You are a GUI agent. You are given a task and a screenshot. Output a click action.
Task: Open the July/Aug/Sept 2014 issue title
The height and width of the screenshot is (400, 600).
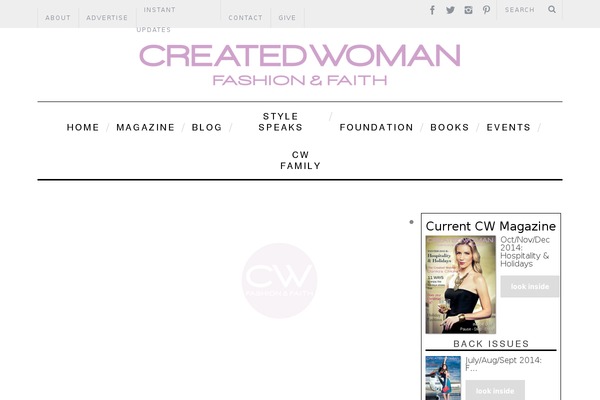point(503,364)
